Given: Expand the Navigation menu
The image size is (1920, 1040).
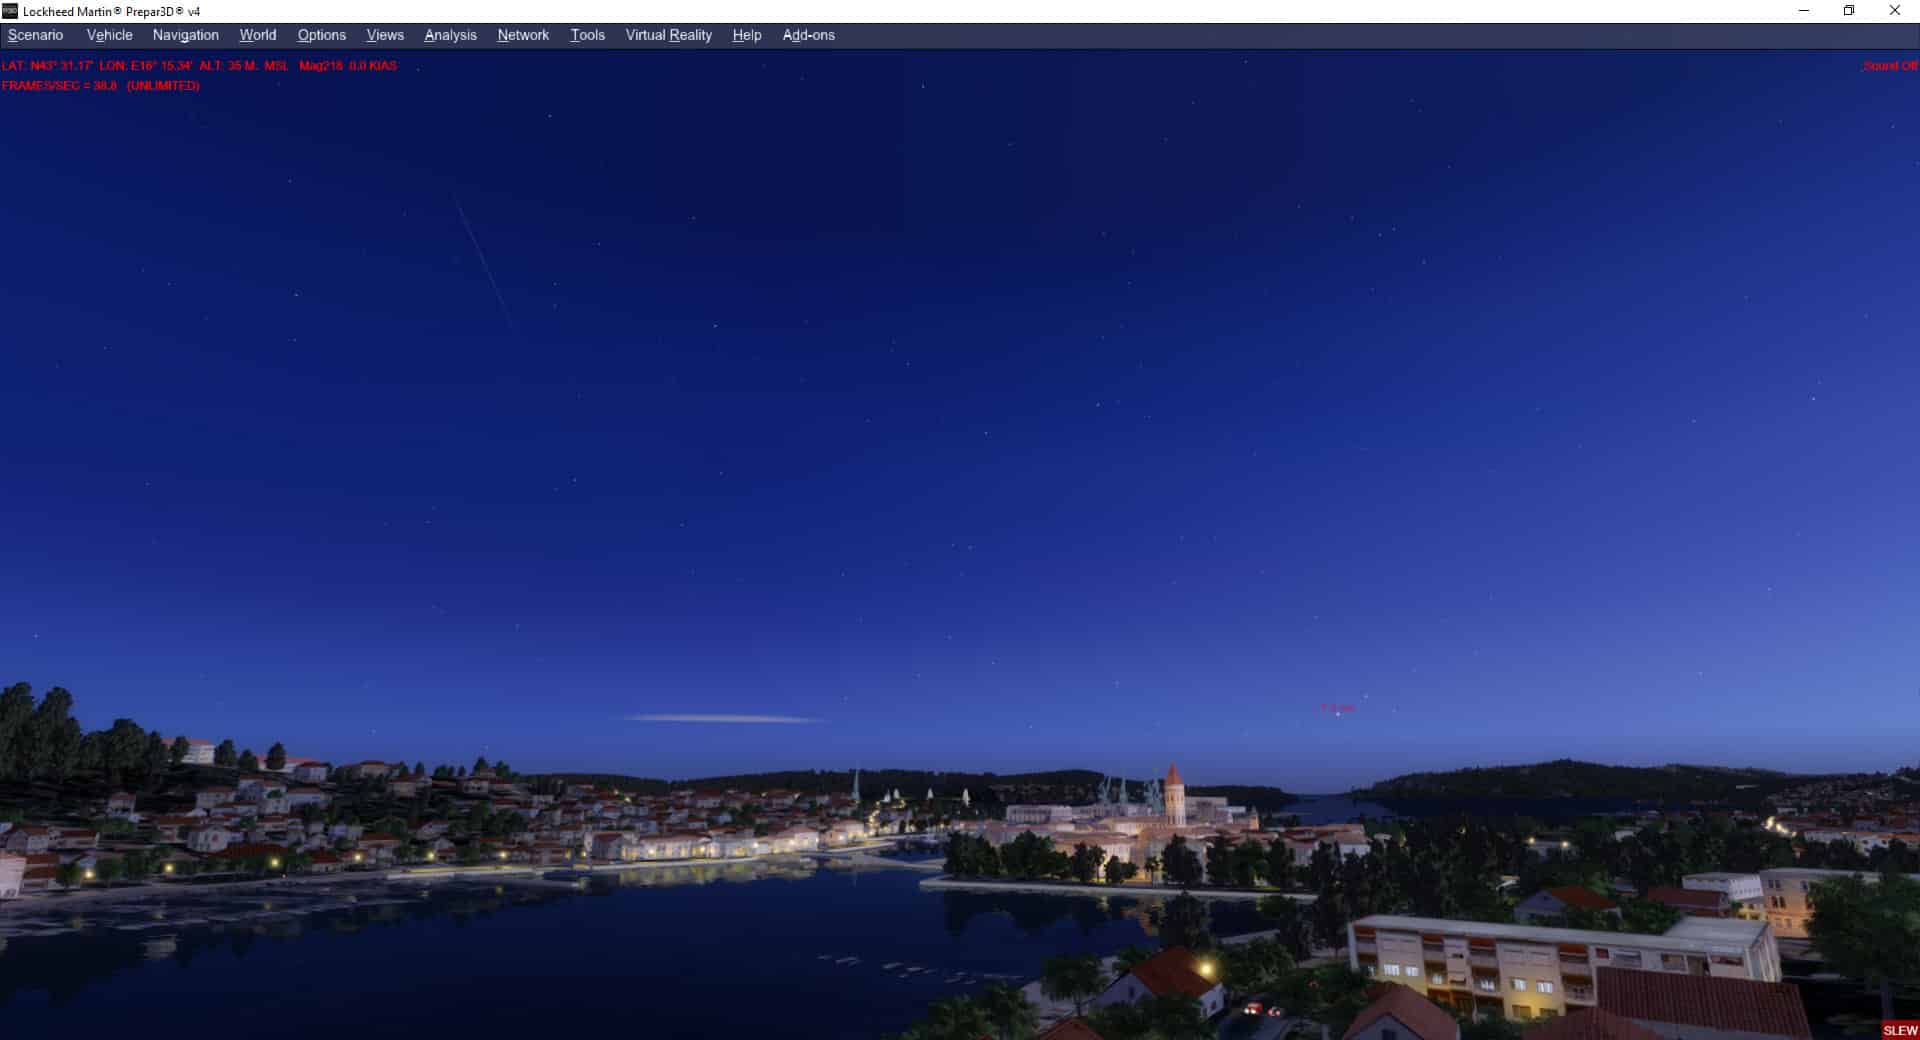Looking at the screenshot, I should click(185, 35).
